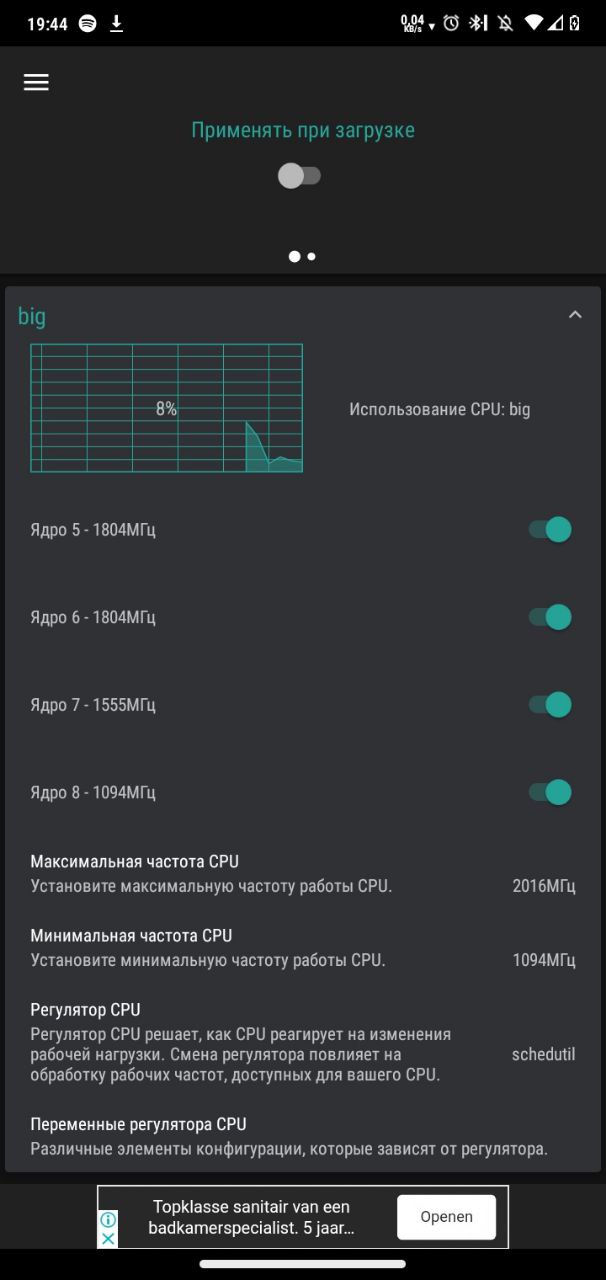
Task: Open the ad info icon
Action: tap(108, 1220)
